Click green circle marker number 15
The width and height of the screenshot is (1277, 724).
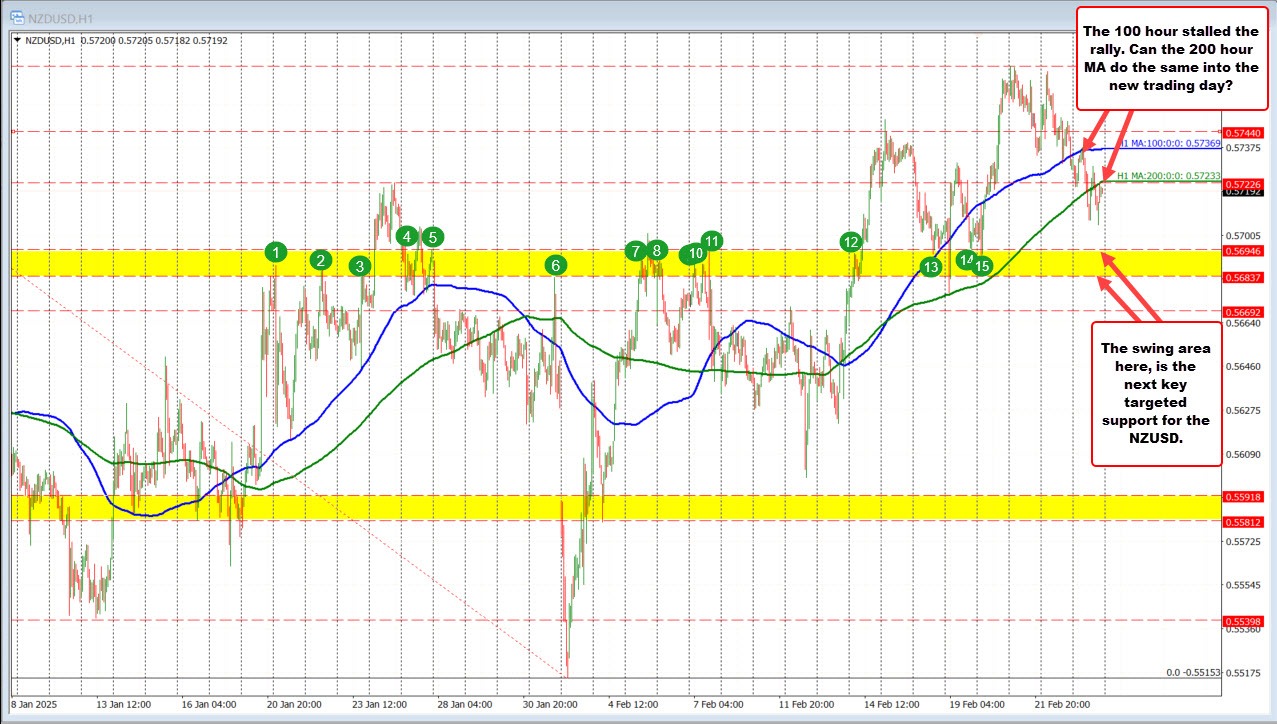click(982, 266)
